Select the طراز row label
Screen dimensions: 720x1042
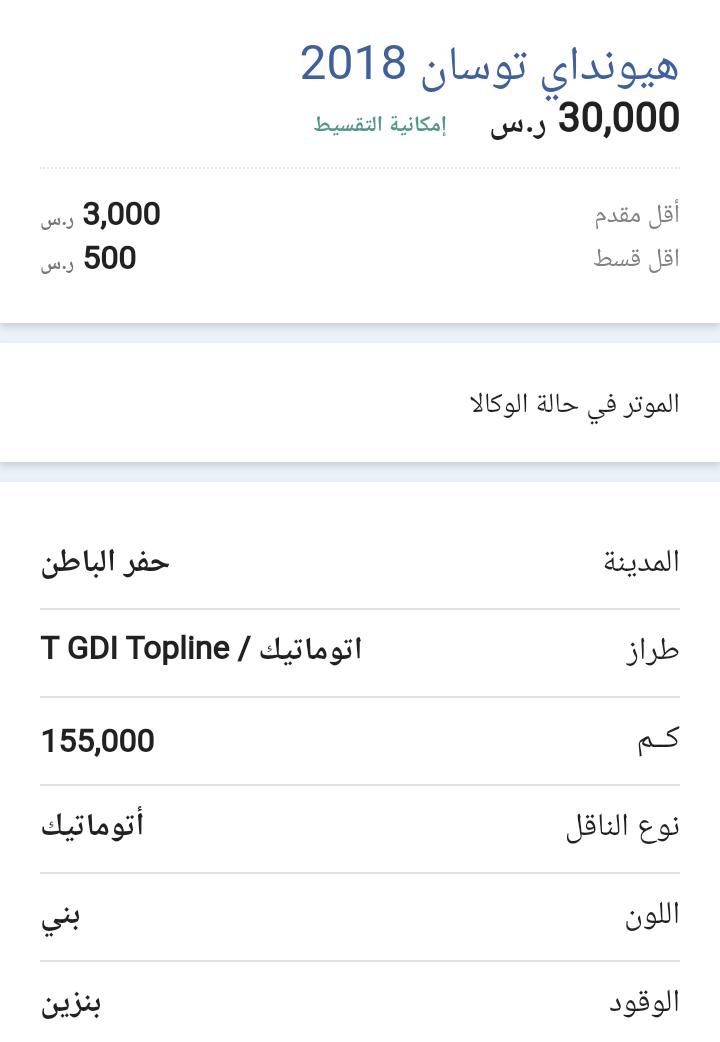652,649
